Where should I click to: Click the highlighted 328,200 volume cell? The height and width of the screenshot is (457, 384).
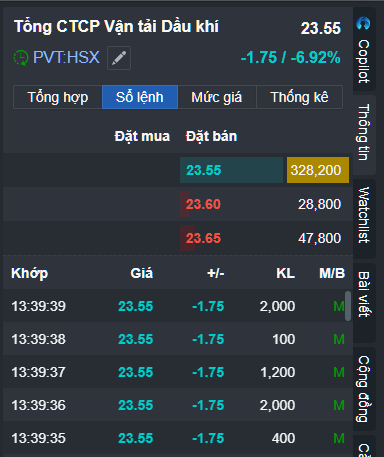pyautogui.click(x=318, y=170)
